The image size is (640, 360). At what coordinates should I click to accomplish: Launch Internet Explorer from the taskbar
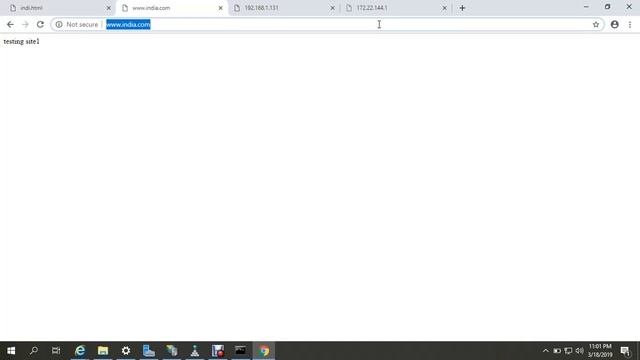pyautogui.click(x=80, y=351)
